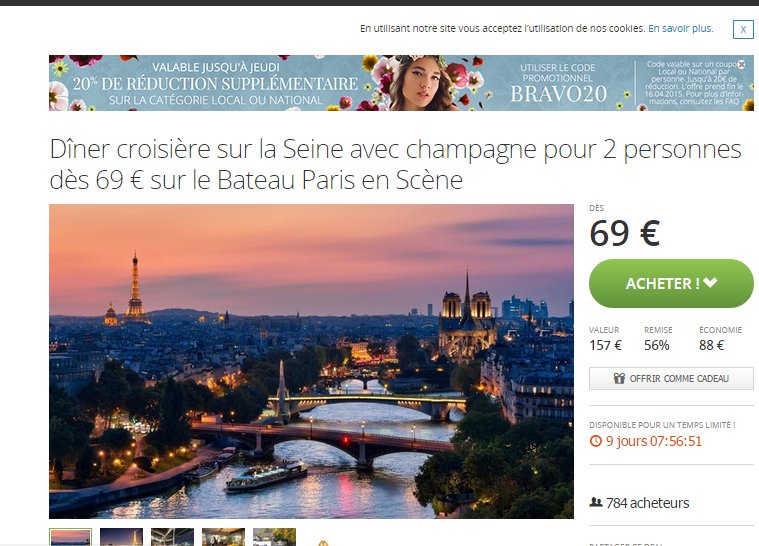Select the fifth bridge and trees thumbnail
759x546 pixels.
tap(274, 537)
